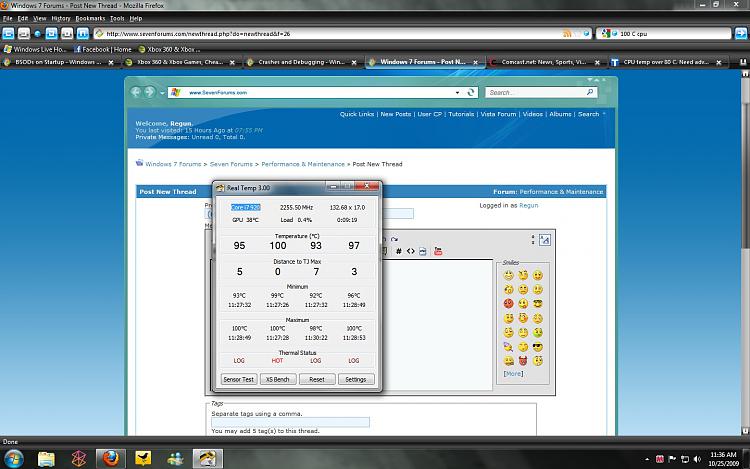Open Windows Live Hotmail bookmark

coord(35,49)
